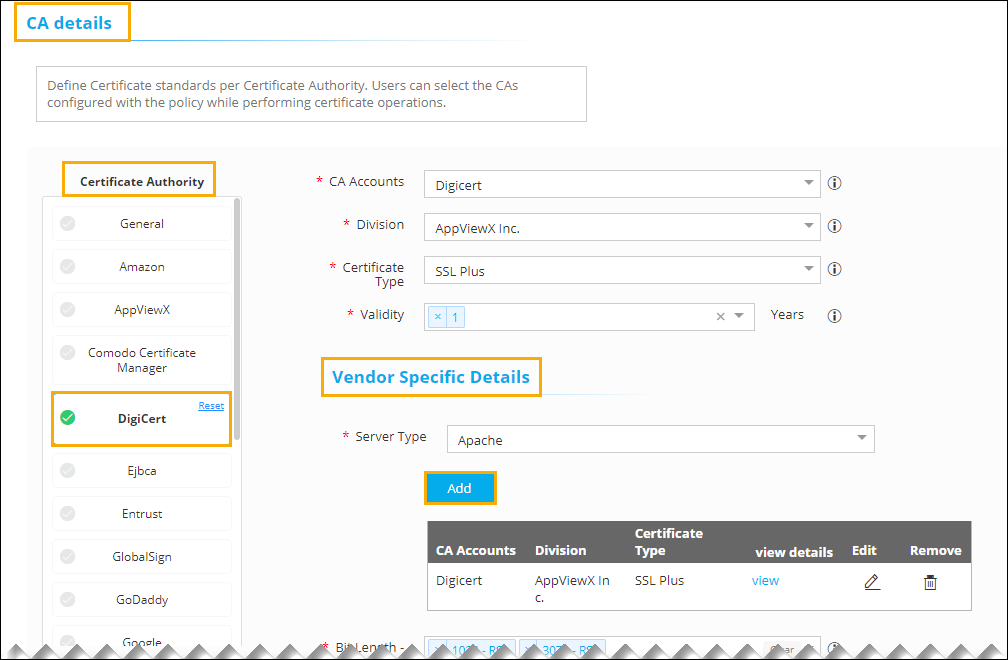Select AppViewX in Certificate Authority list
Screen dimensions: 1008x660
tap(141, 310)
